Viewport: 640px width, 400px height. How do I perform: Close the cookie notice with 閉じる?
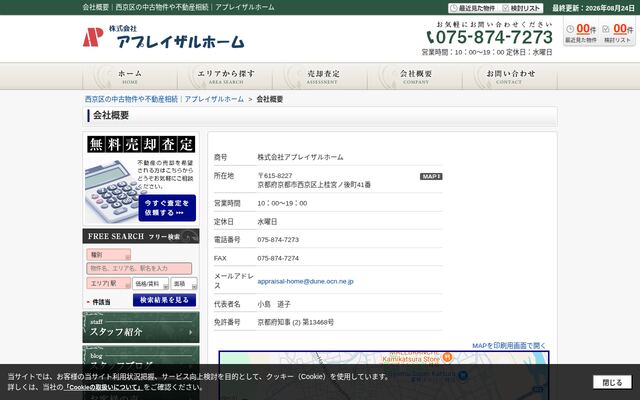[x=612, y=382]
